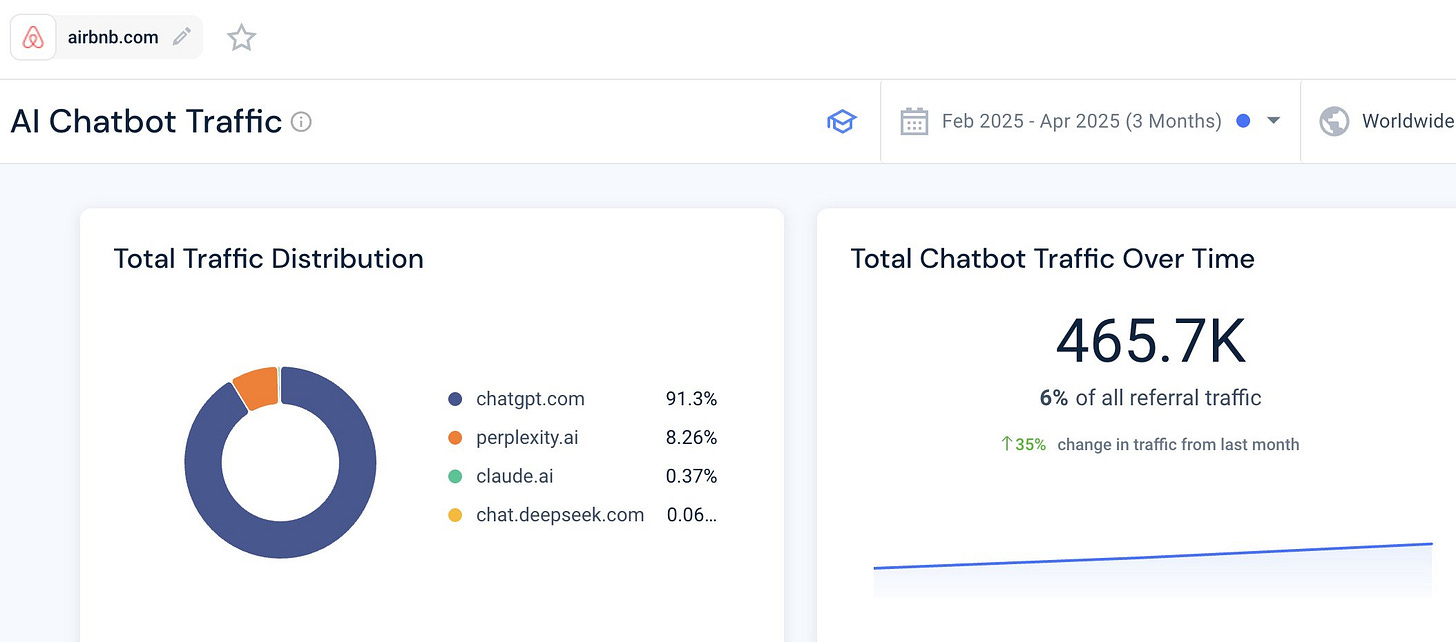Click the 0.37% share value
Viewport: 1456px width, 642px height.
point(692,477)
